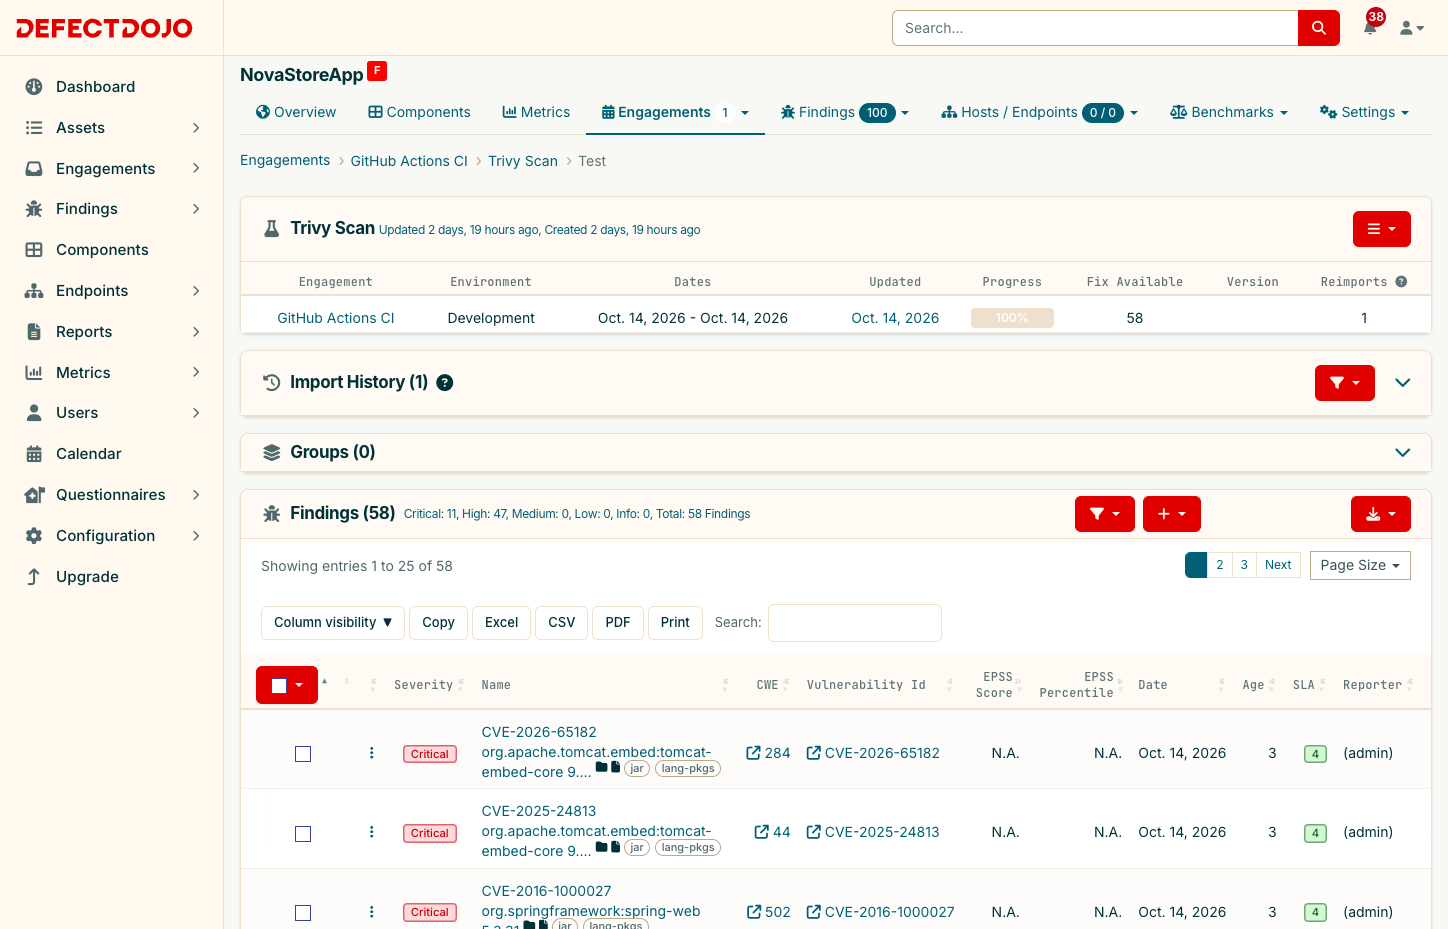Image resolution: width=1448 pixels, height=929 pixels.
Task: Open the findings download report button
Action: pos(1380,514)
